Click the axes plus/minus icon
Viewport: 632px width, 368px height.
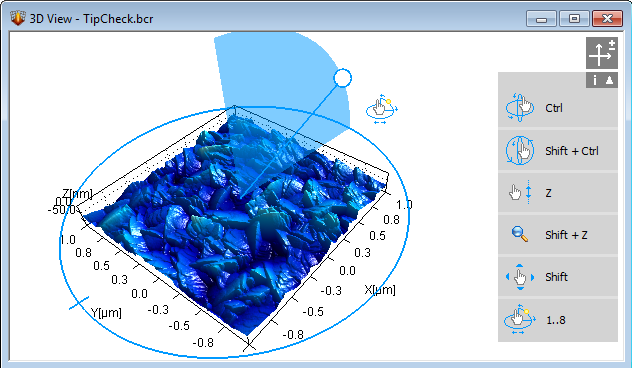point(601,53)
